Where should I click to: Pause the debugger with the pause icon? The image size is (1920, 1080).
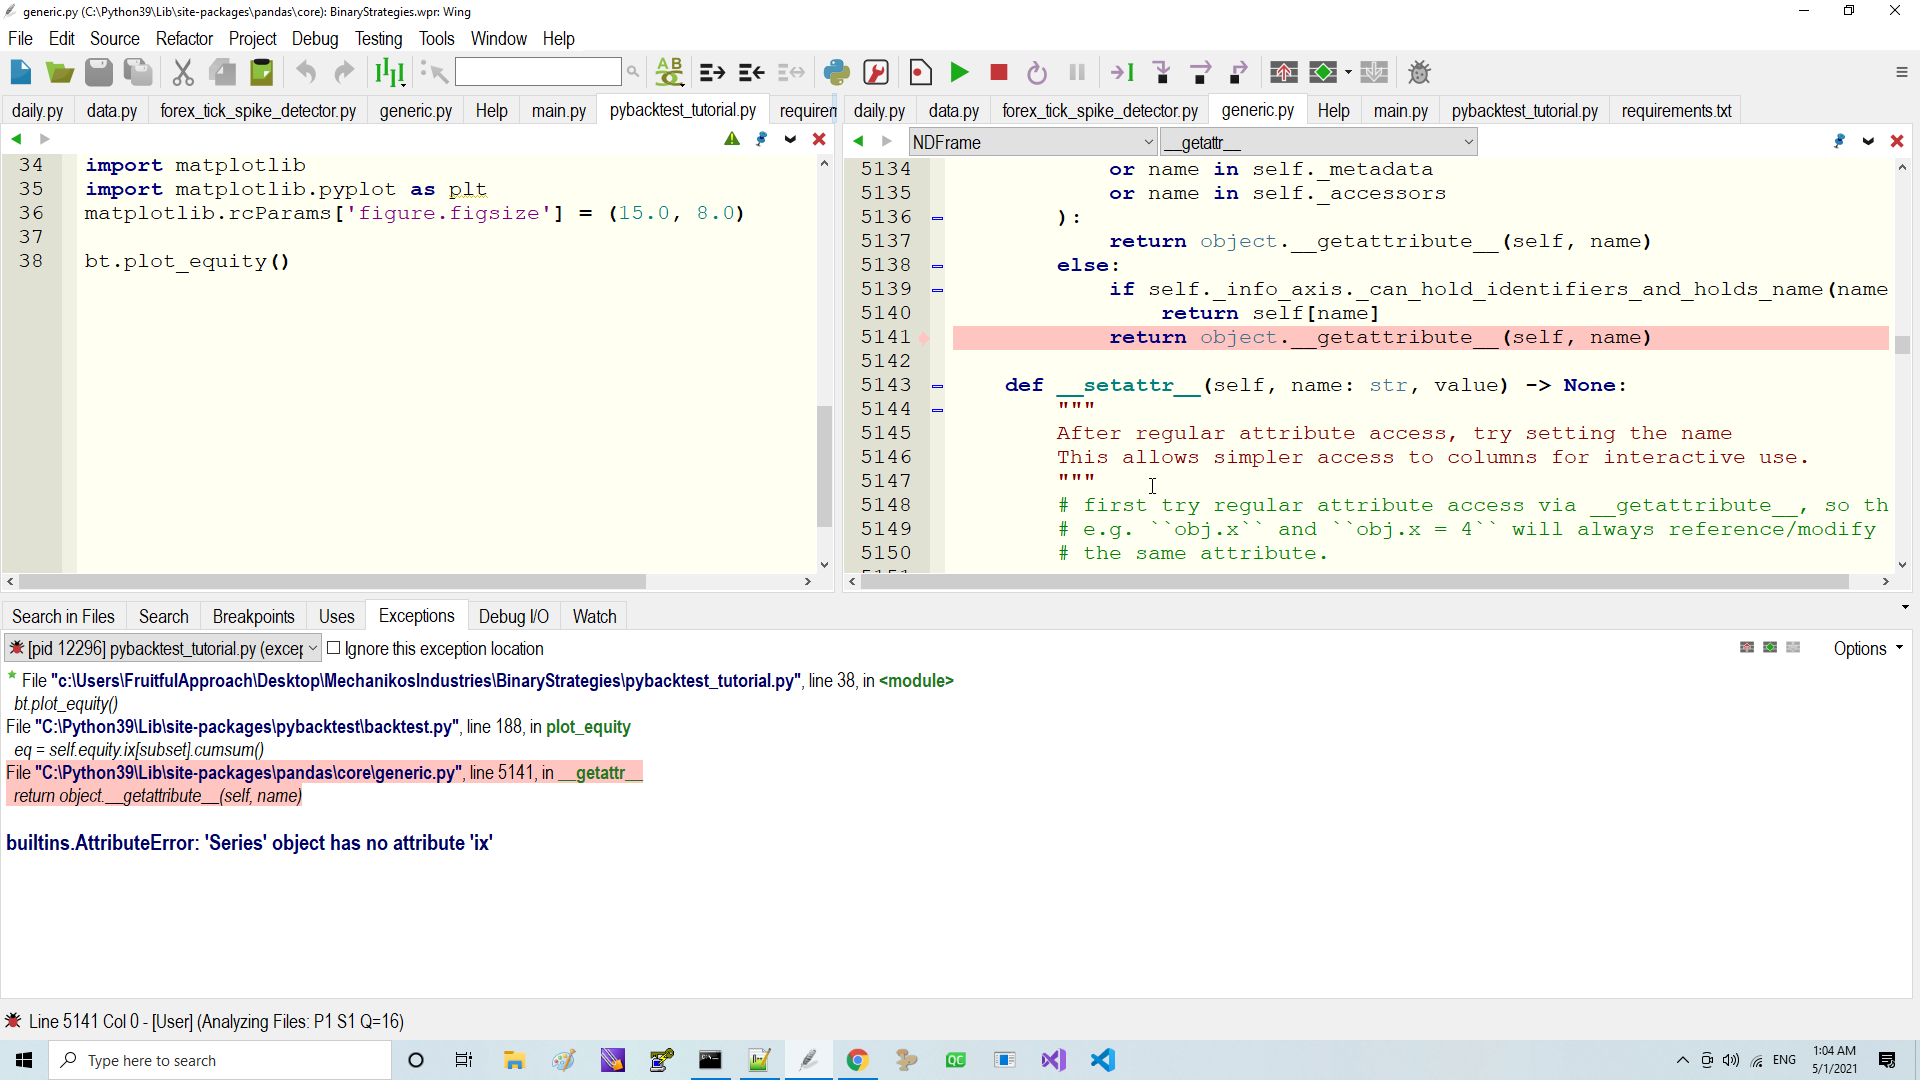click(x=1076, y=72)
